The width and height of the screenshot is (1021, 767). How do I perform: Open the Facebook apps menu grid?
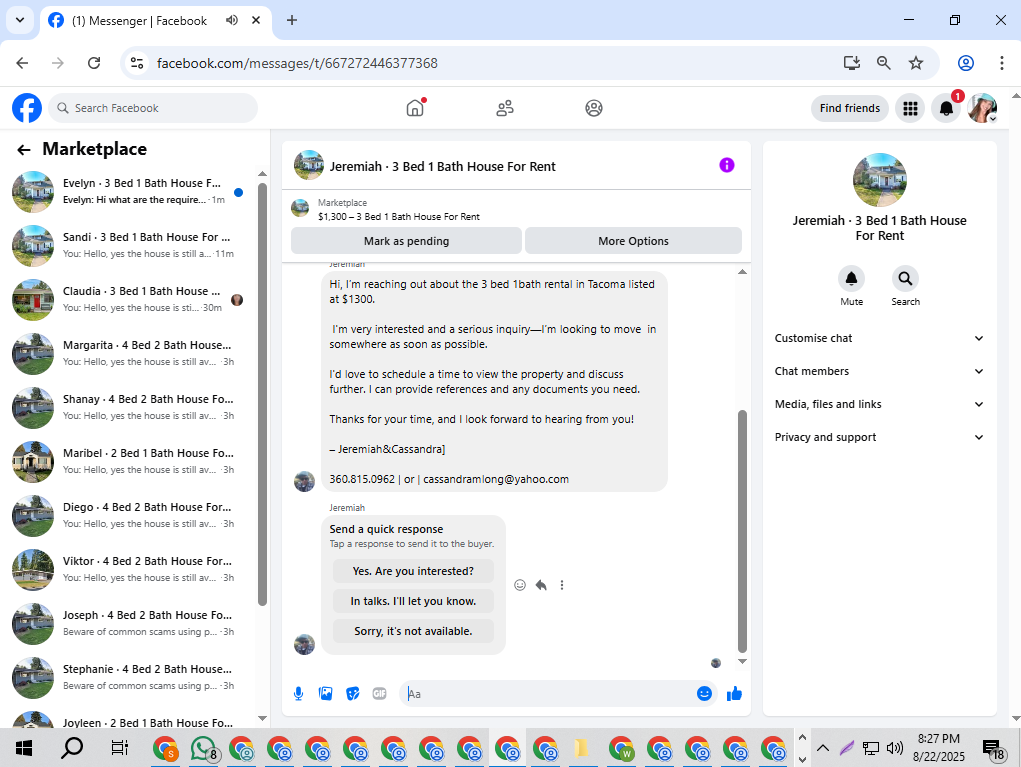pyautogui.click(x=910, y=108)
